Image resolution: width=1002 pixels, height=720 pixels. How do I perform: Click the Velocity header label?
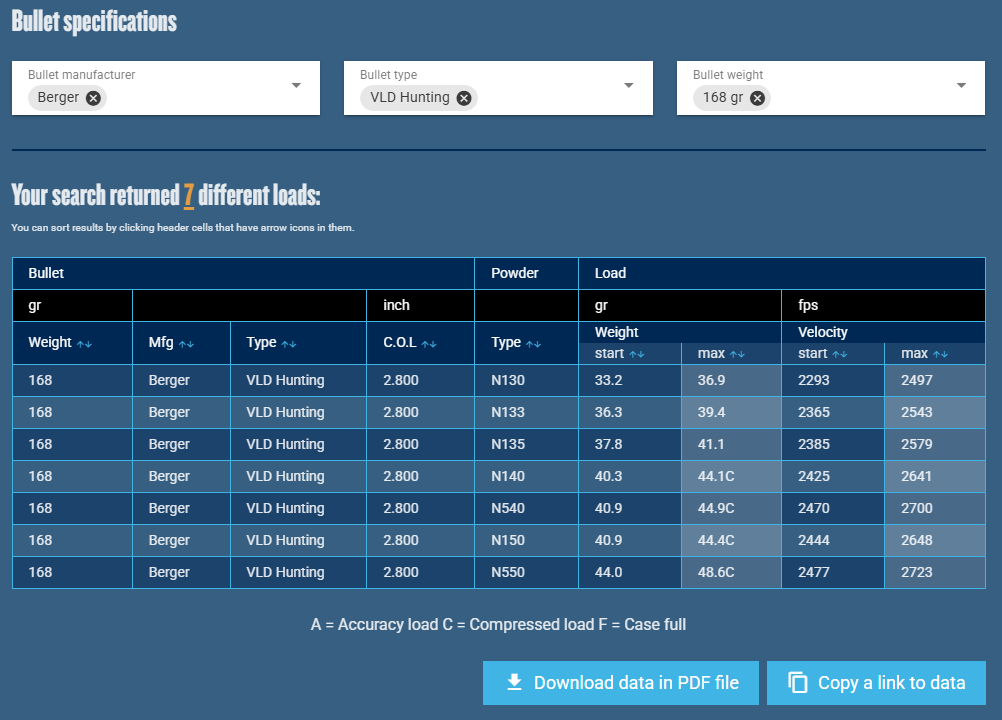pyautogui.click(x=822, y=332)
